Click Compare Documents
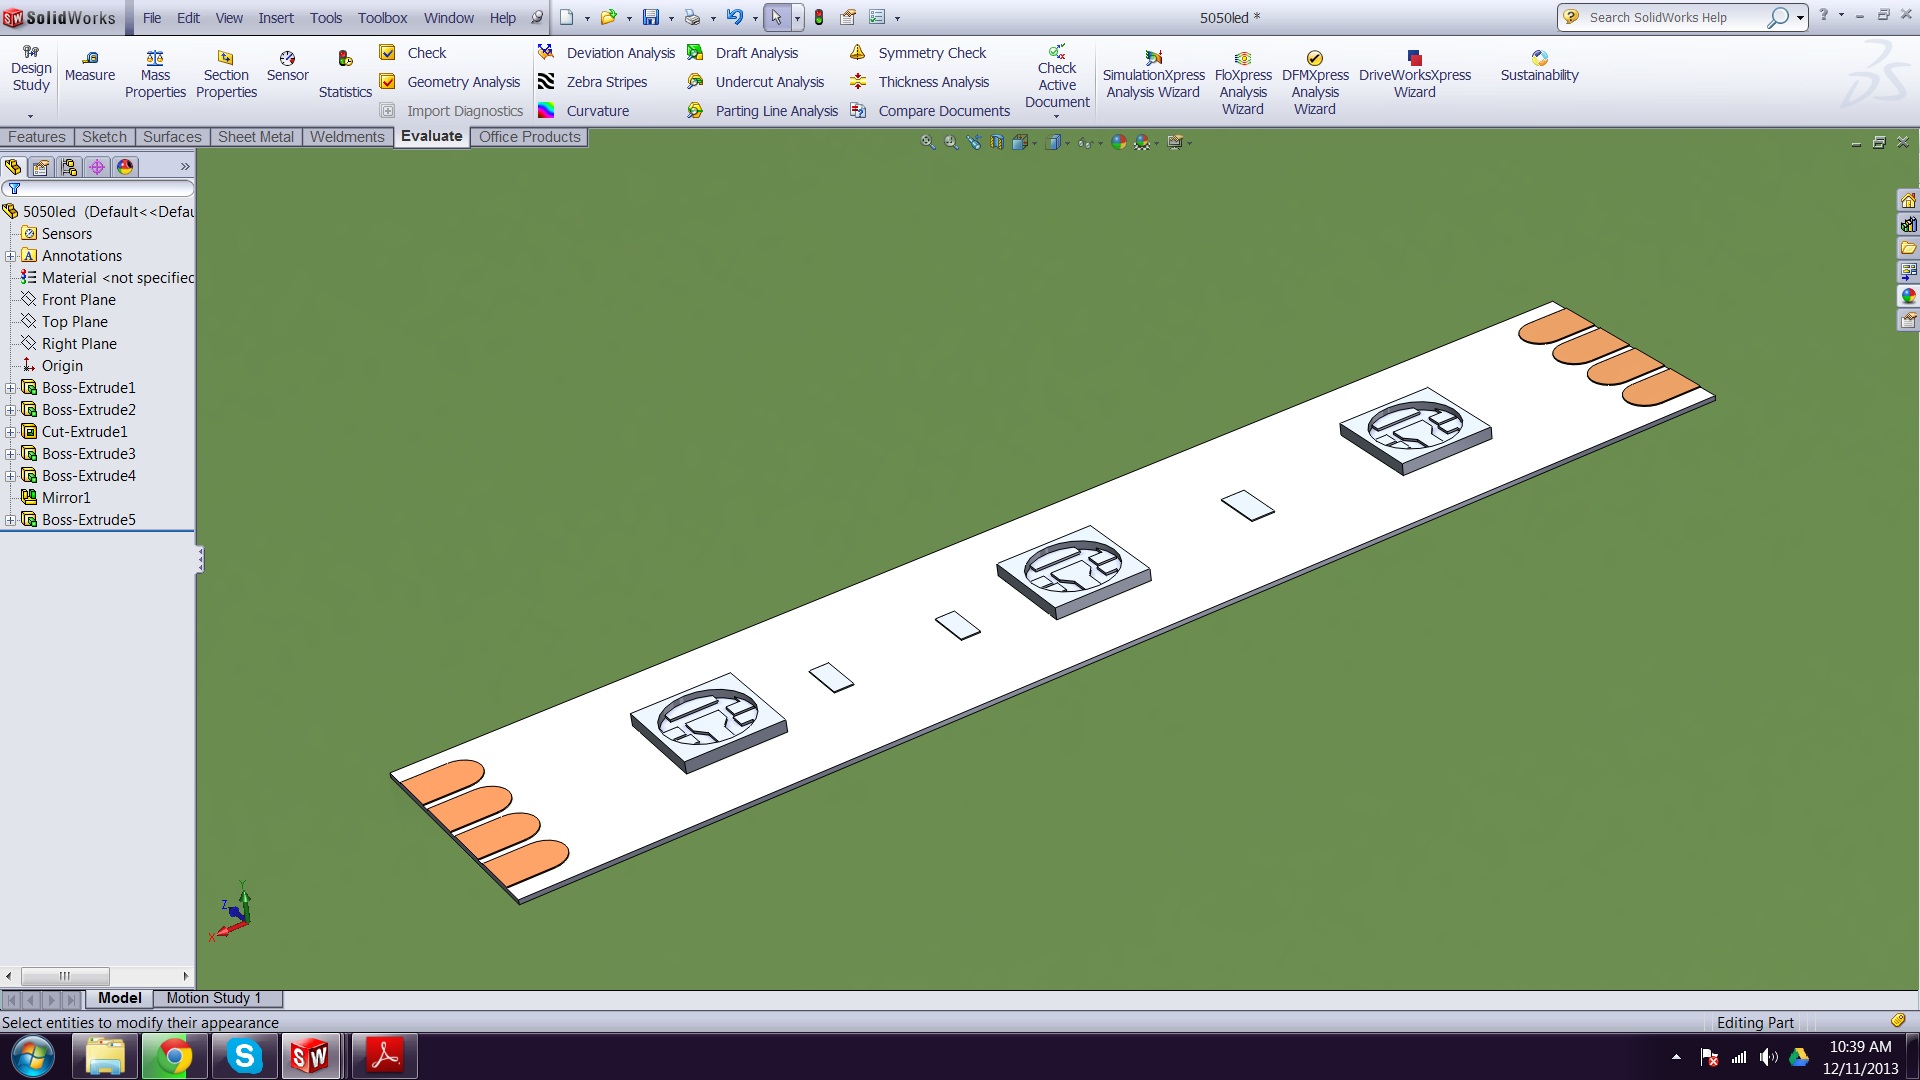The width and height of the screenshot is (1920, 1080). tap(943, 111)
